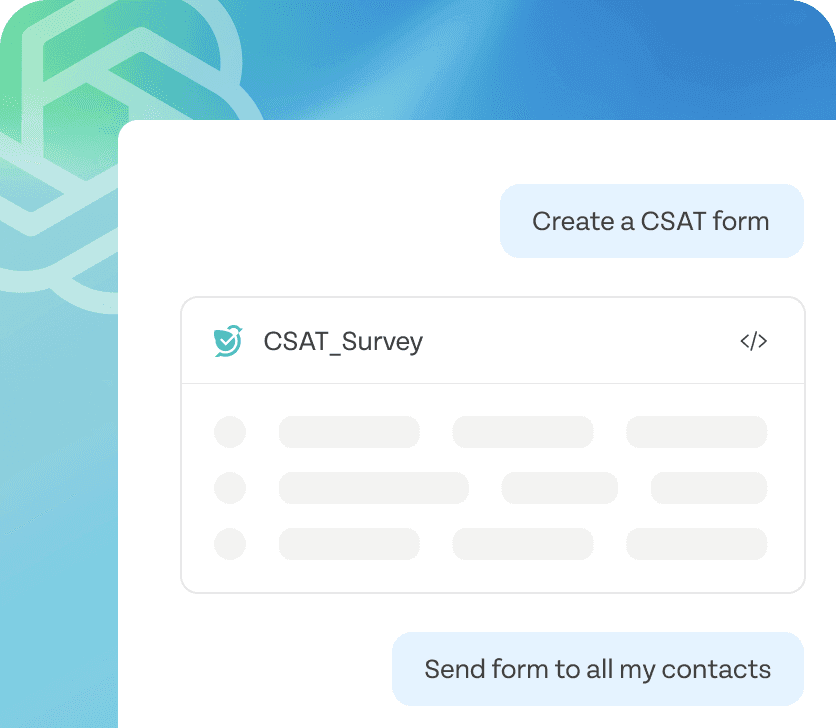Click first row's middle gray placeholder bar
The width and height of the screenshot is (836, 728).
tap(523, 432)
